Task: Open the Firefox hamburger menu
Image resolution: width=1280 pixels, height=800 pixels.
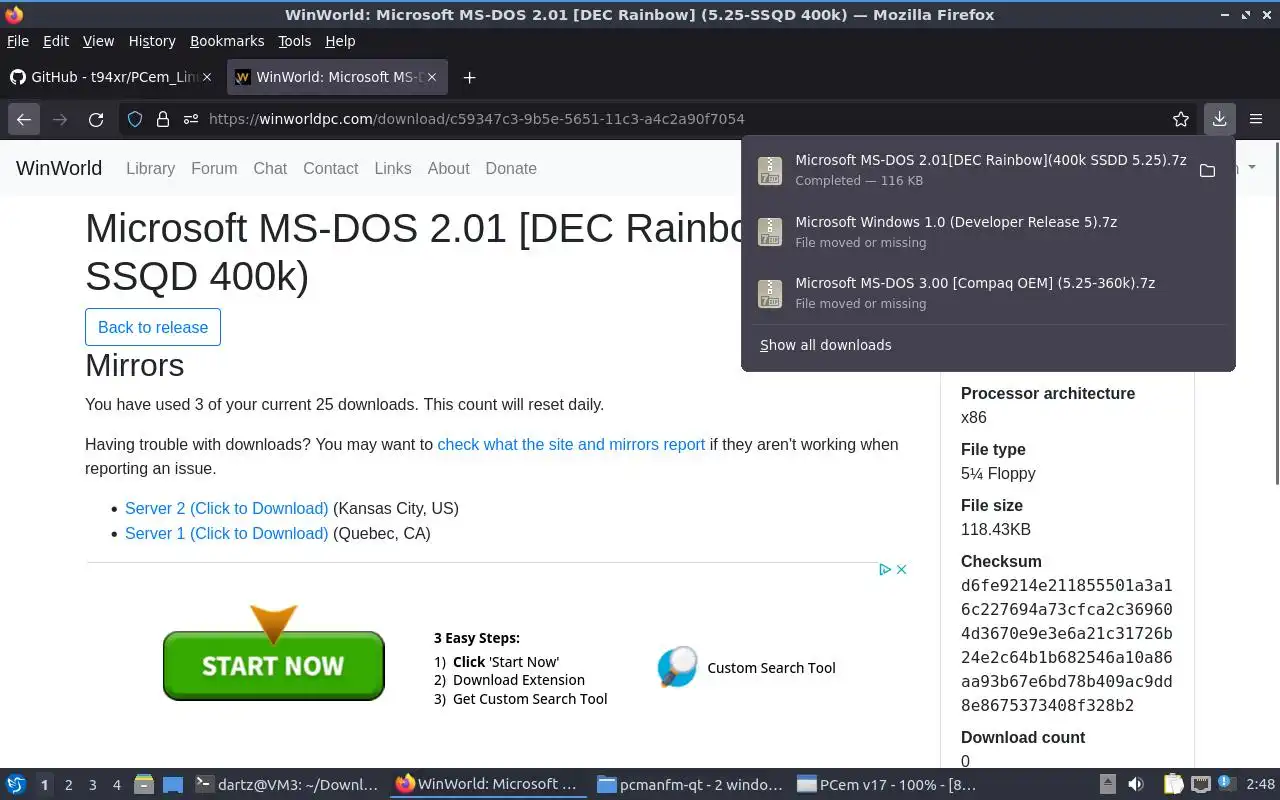Action: (1256, 119)
